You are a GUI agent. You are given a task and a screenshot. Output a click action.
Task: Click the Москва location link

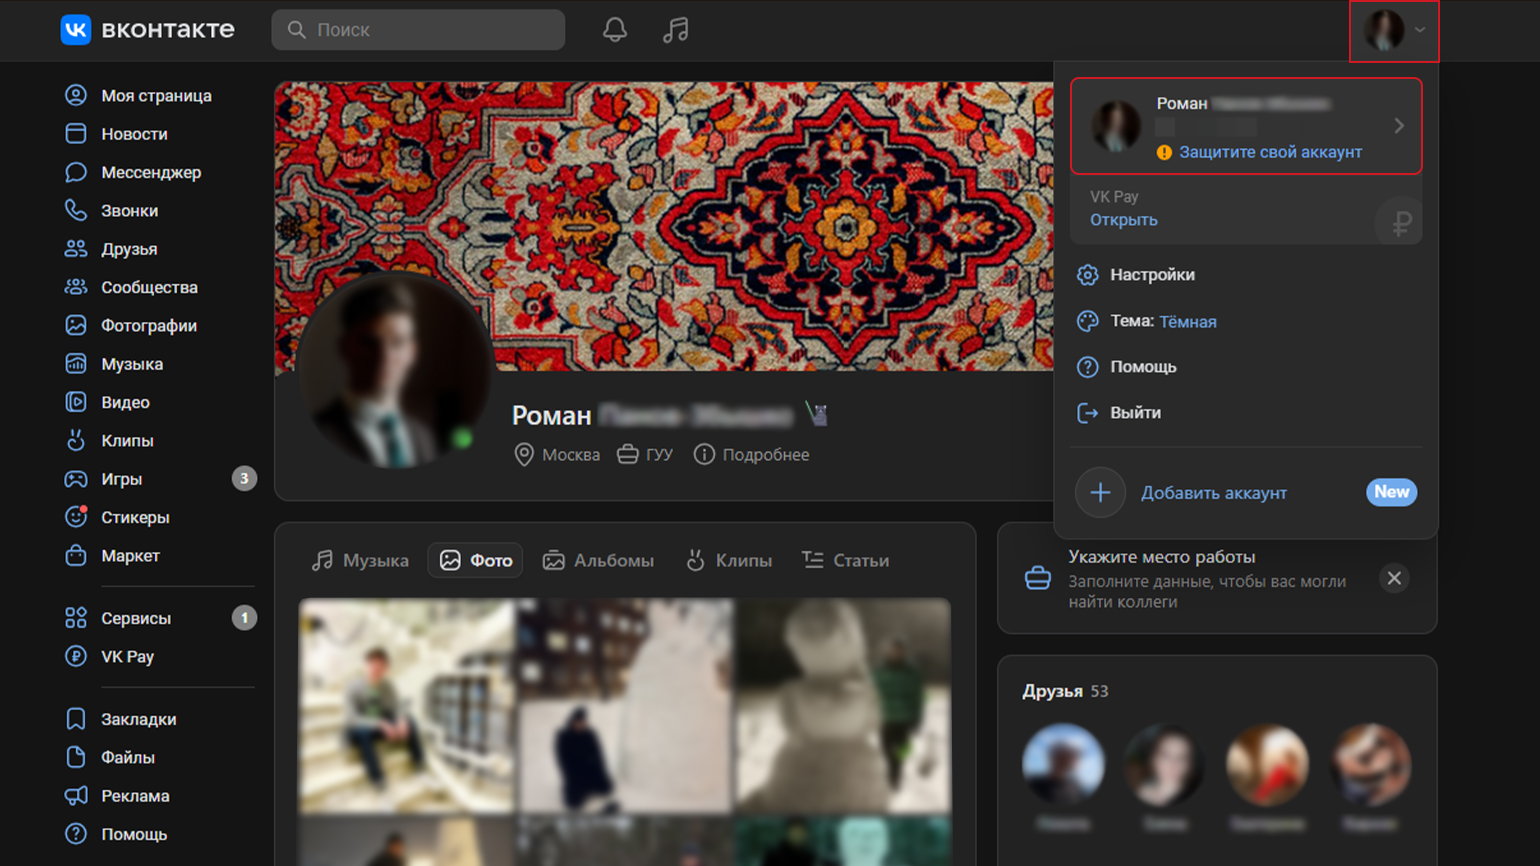click(x=557, y=455)
